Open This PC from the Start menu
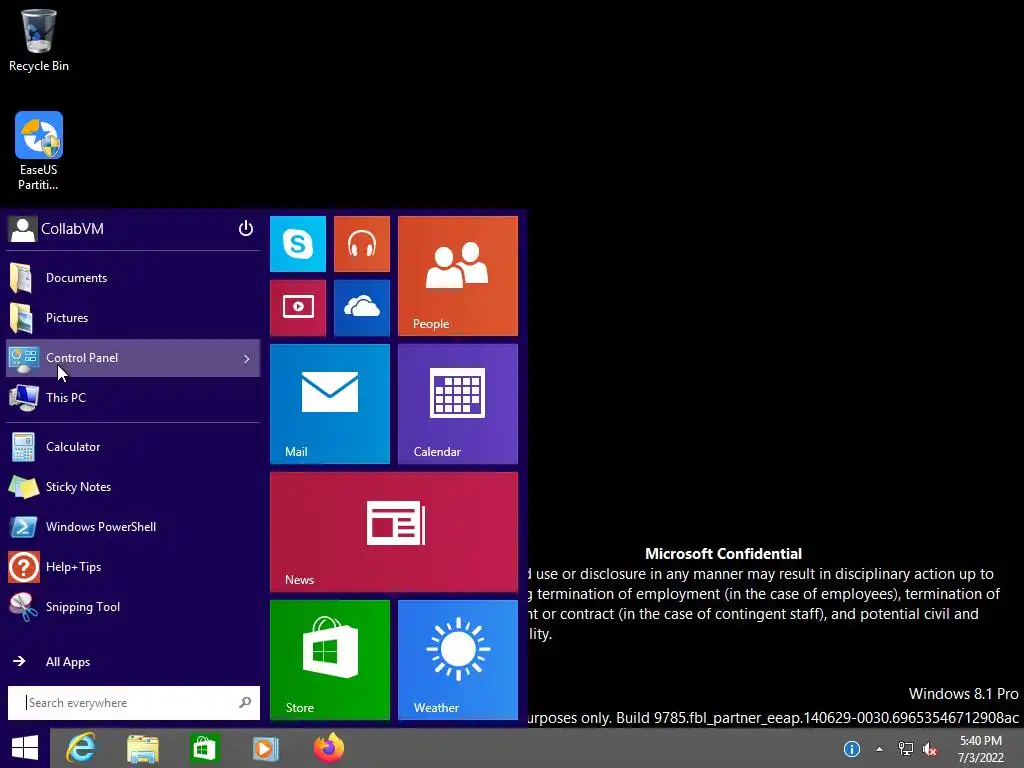Image resolution: width=1024 pixels, height=768 pixels. coord(133,398)
